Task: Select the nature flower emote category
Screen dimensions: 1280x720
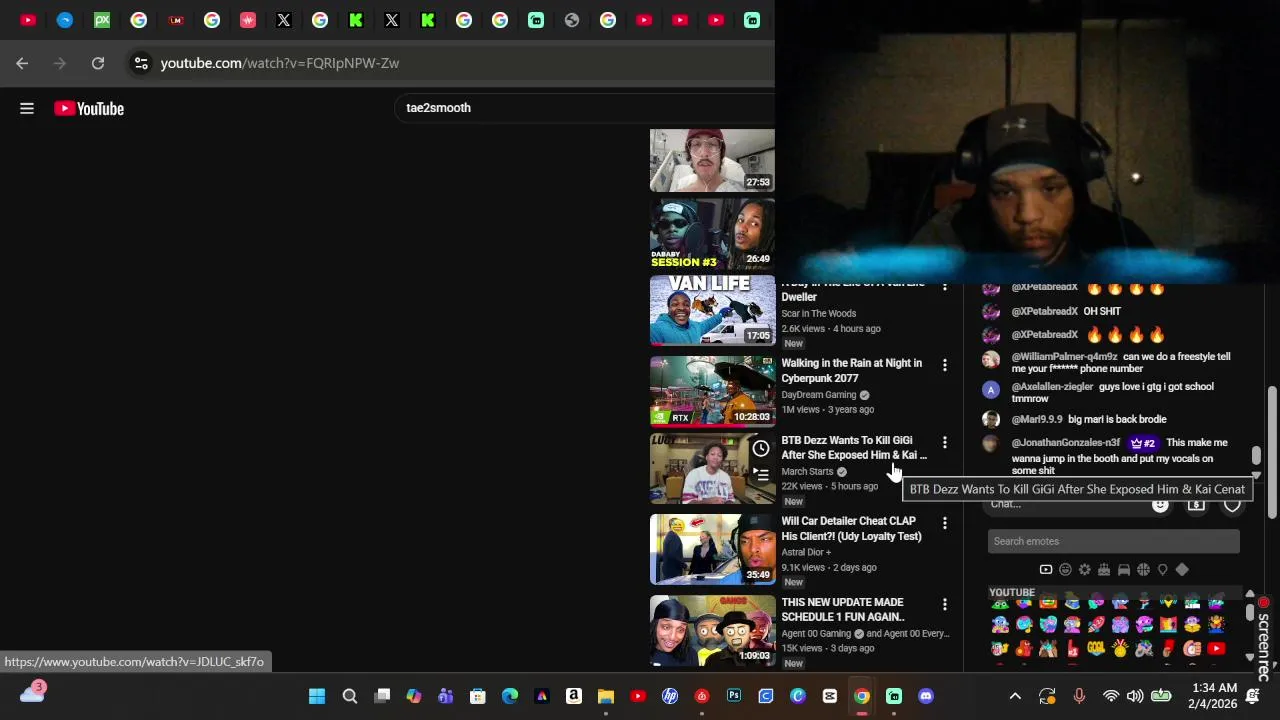Action: (x=1085, y=570)
